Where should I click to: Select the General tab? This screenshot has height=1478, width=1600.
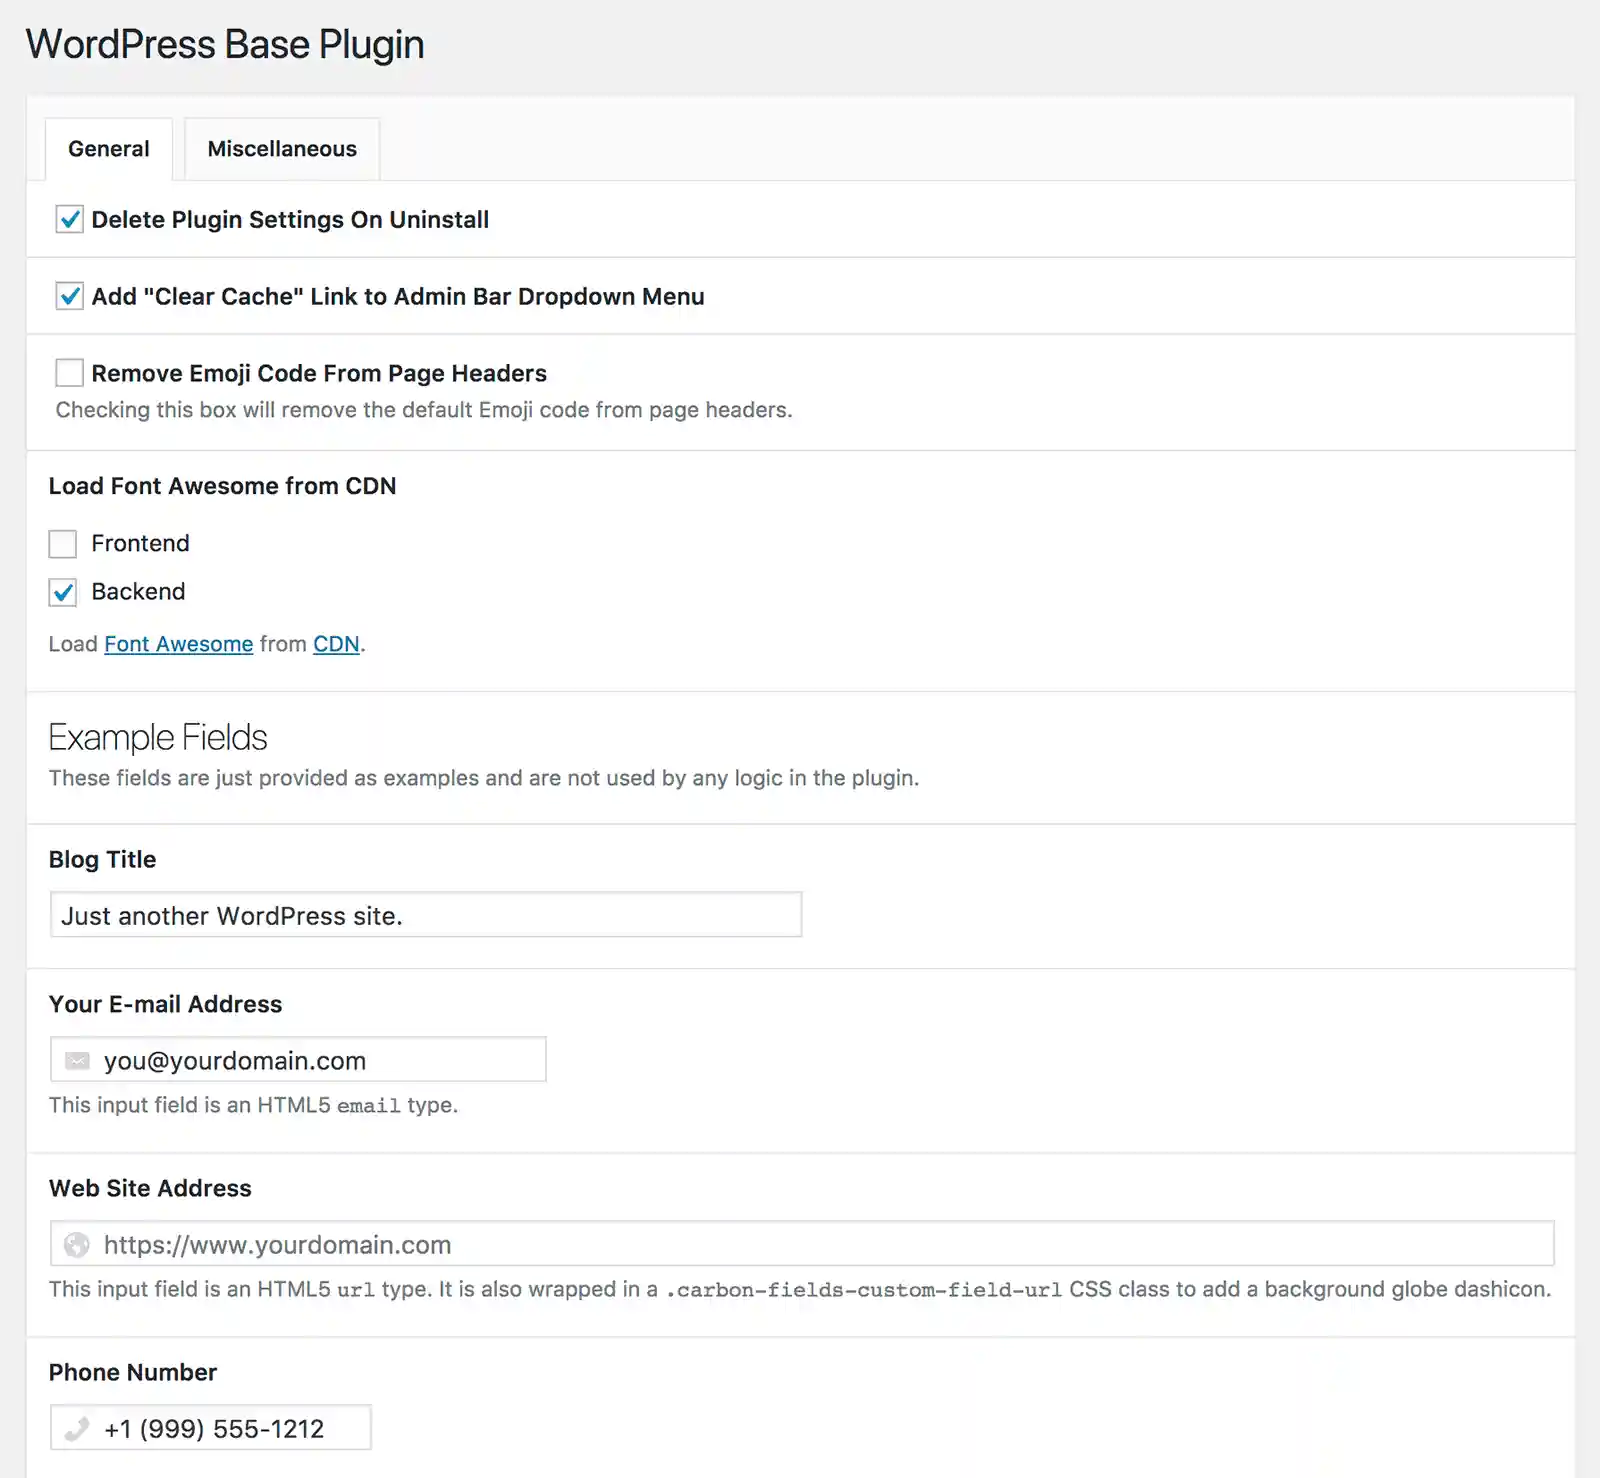(x=107, y=148)
